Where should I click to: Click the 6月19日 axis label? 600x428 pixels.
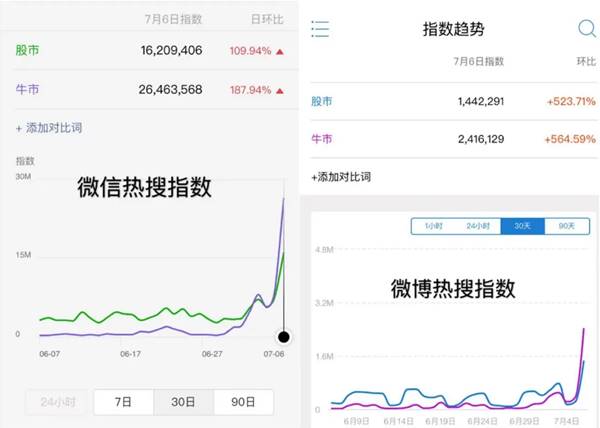click(440, 421)
